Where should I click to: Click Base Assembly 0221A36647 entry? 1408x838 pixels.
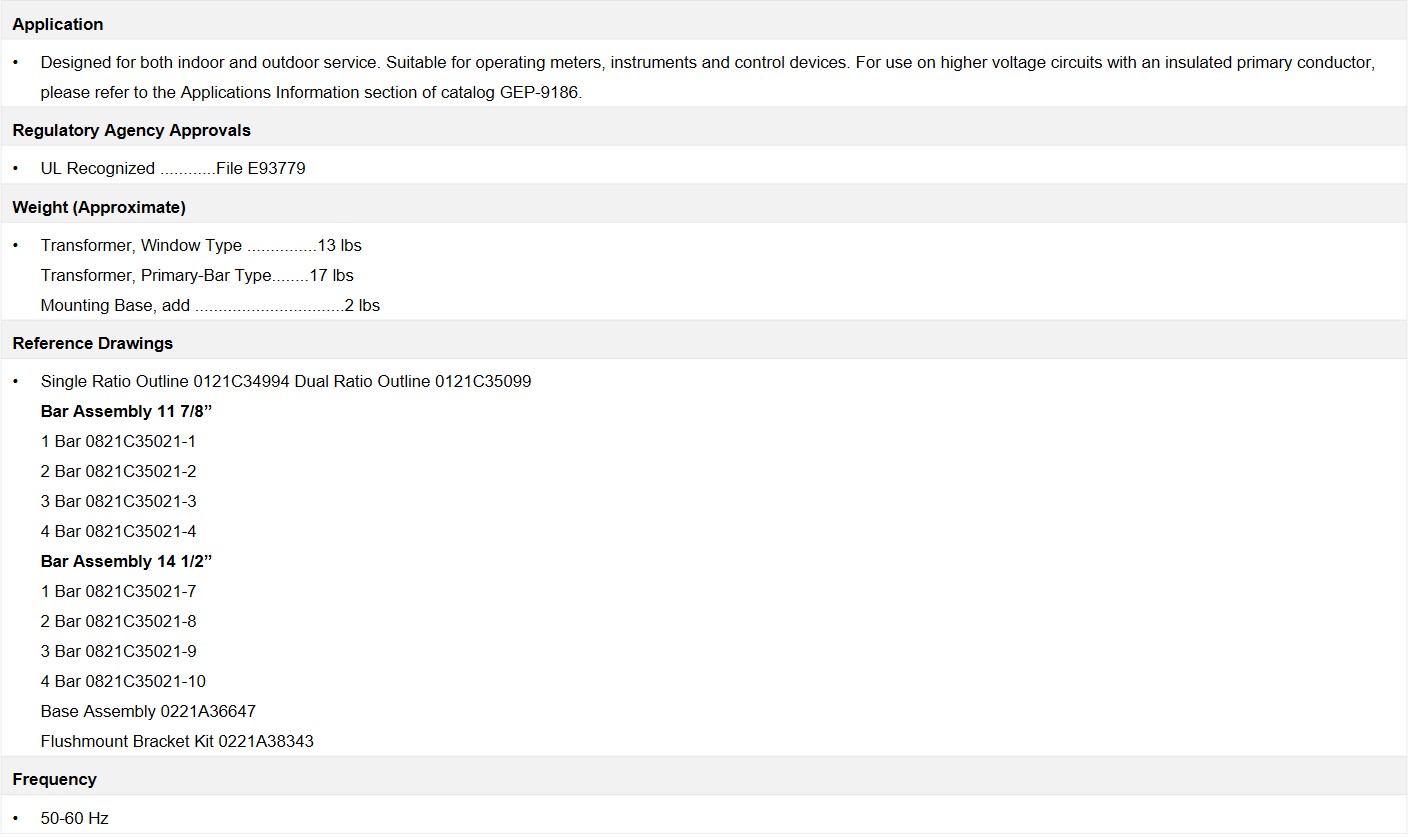coord(148,711)
